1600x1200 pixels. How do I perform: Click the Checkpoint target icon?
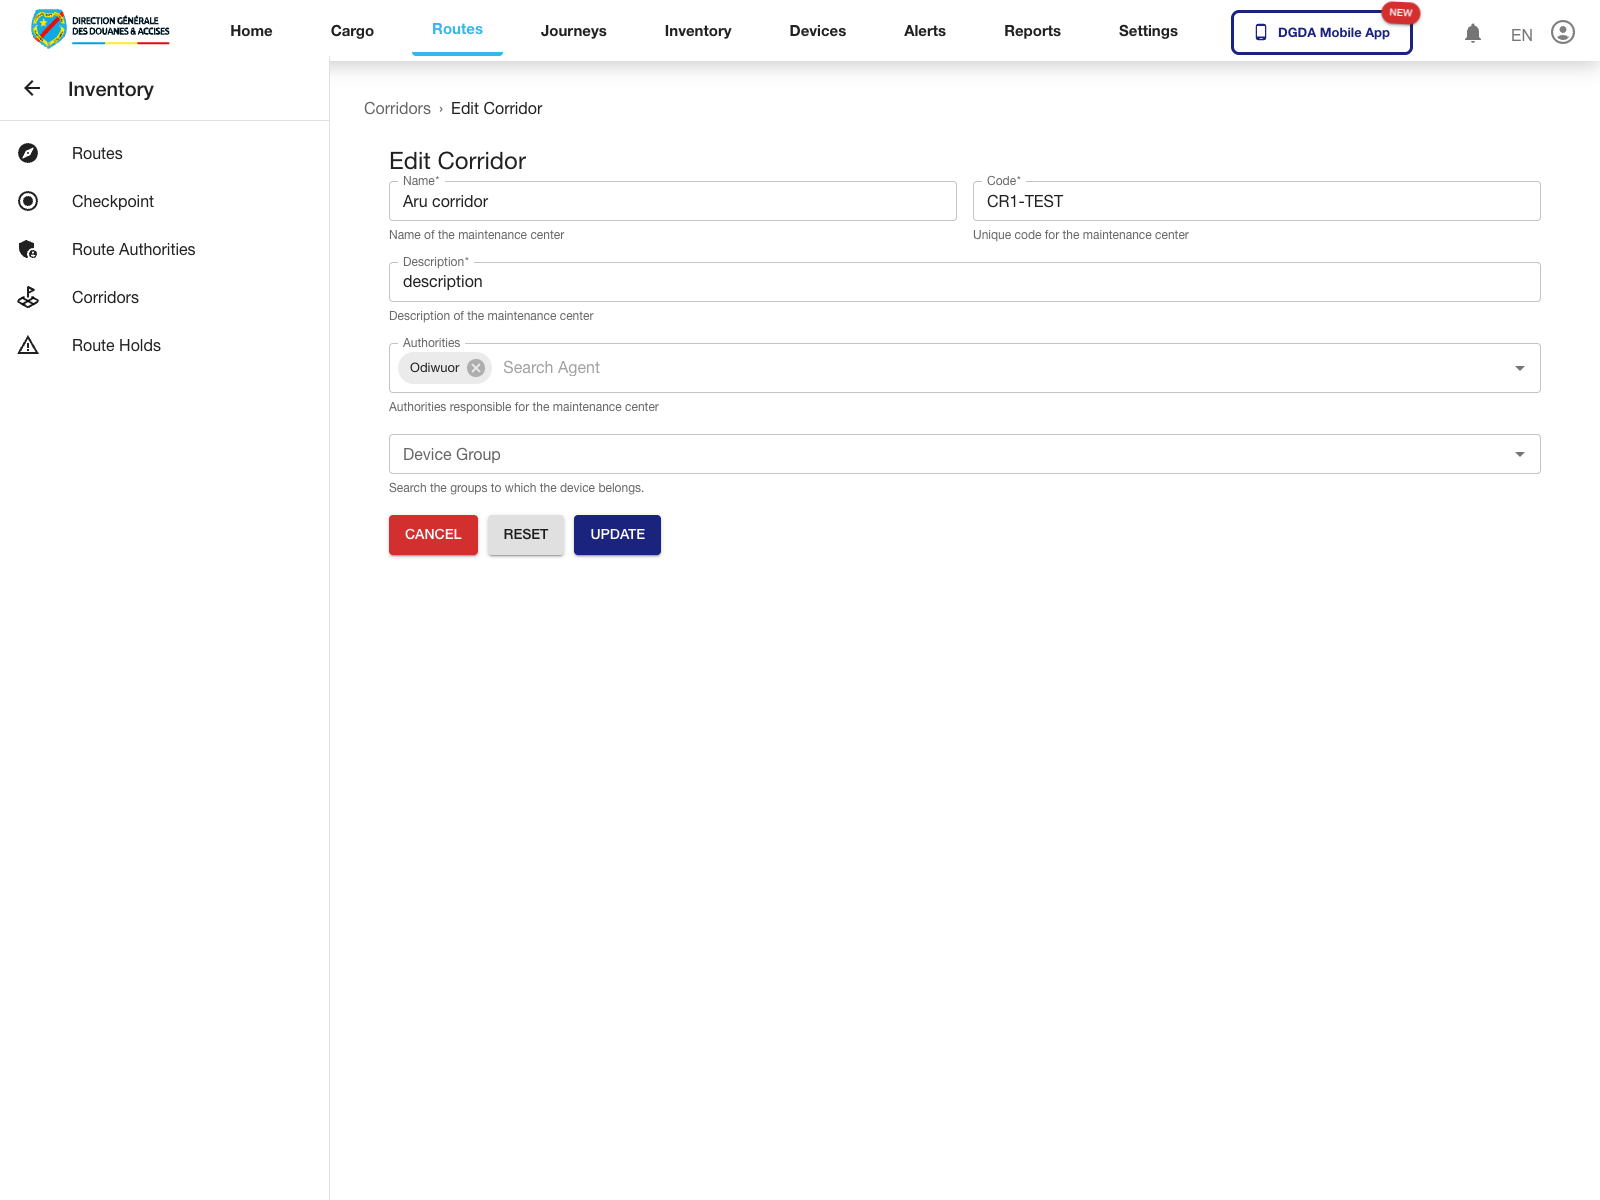click(28, 201)
